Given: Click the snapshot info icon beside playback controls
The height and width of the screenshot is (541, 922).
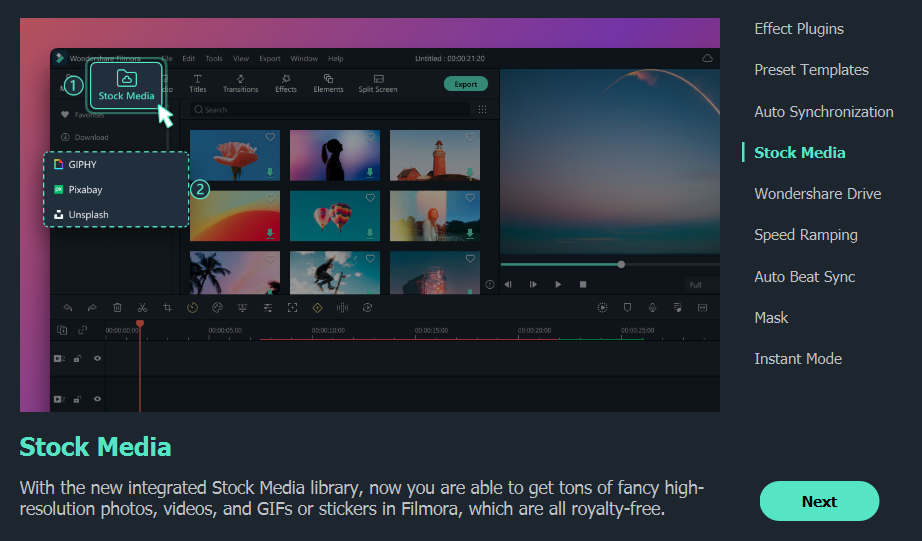Looking at the screenshot, I should point(490,285).
